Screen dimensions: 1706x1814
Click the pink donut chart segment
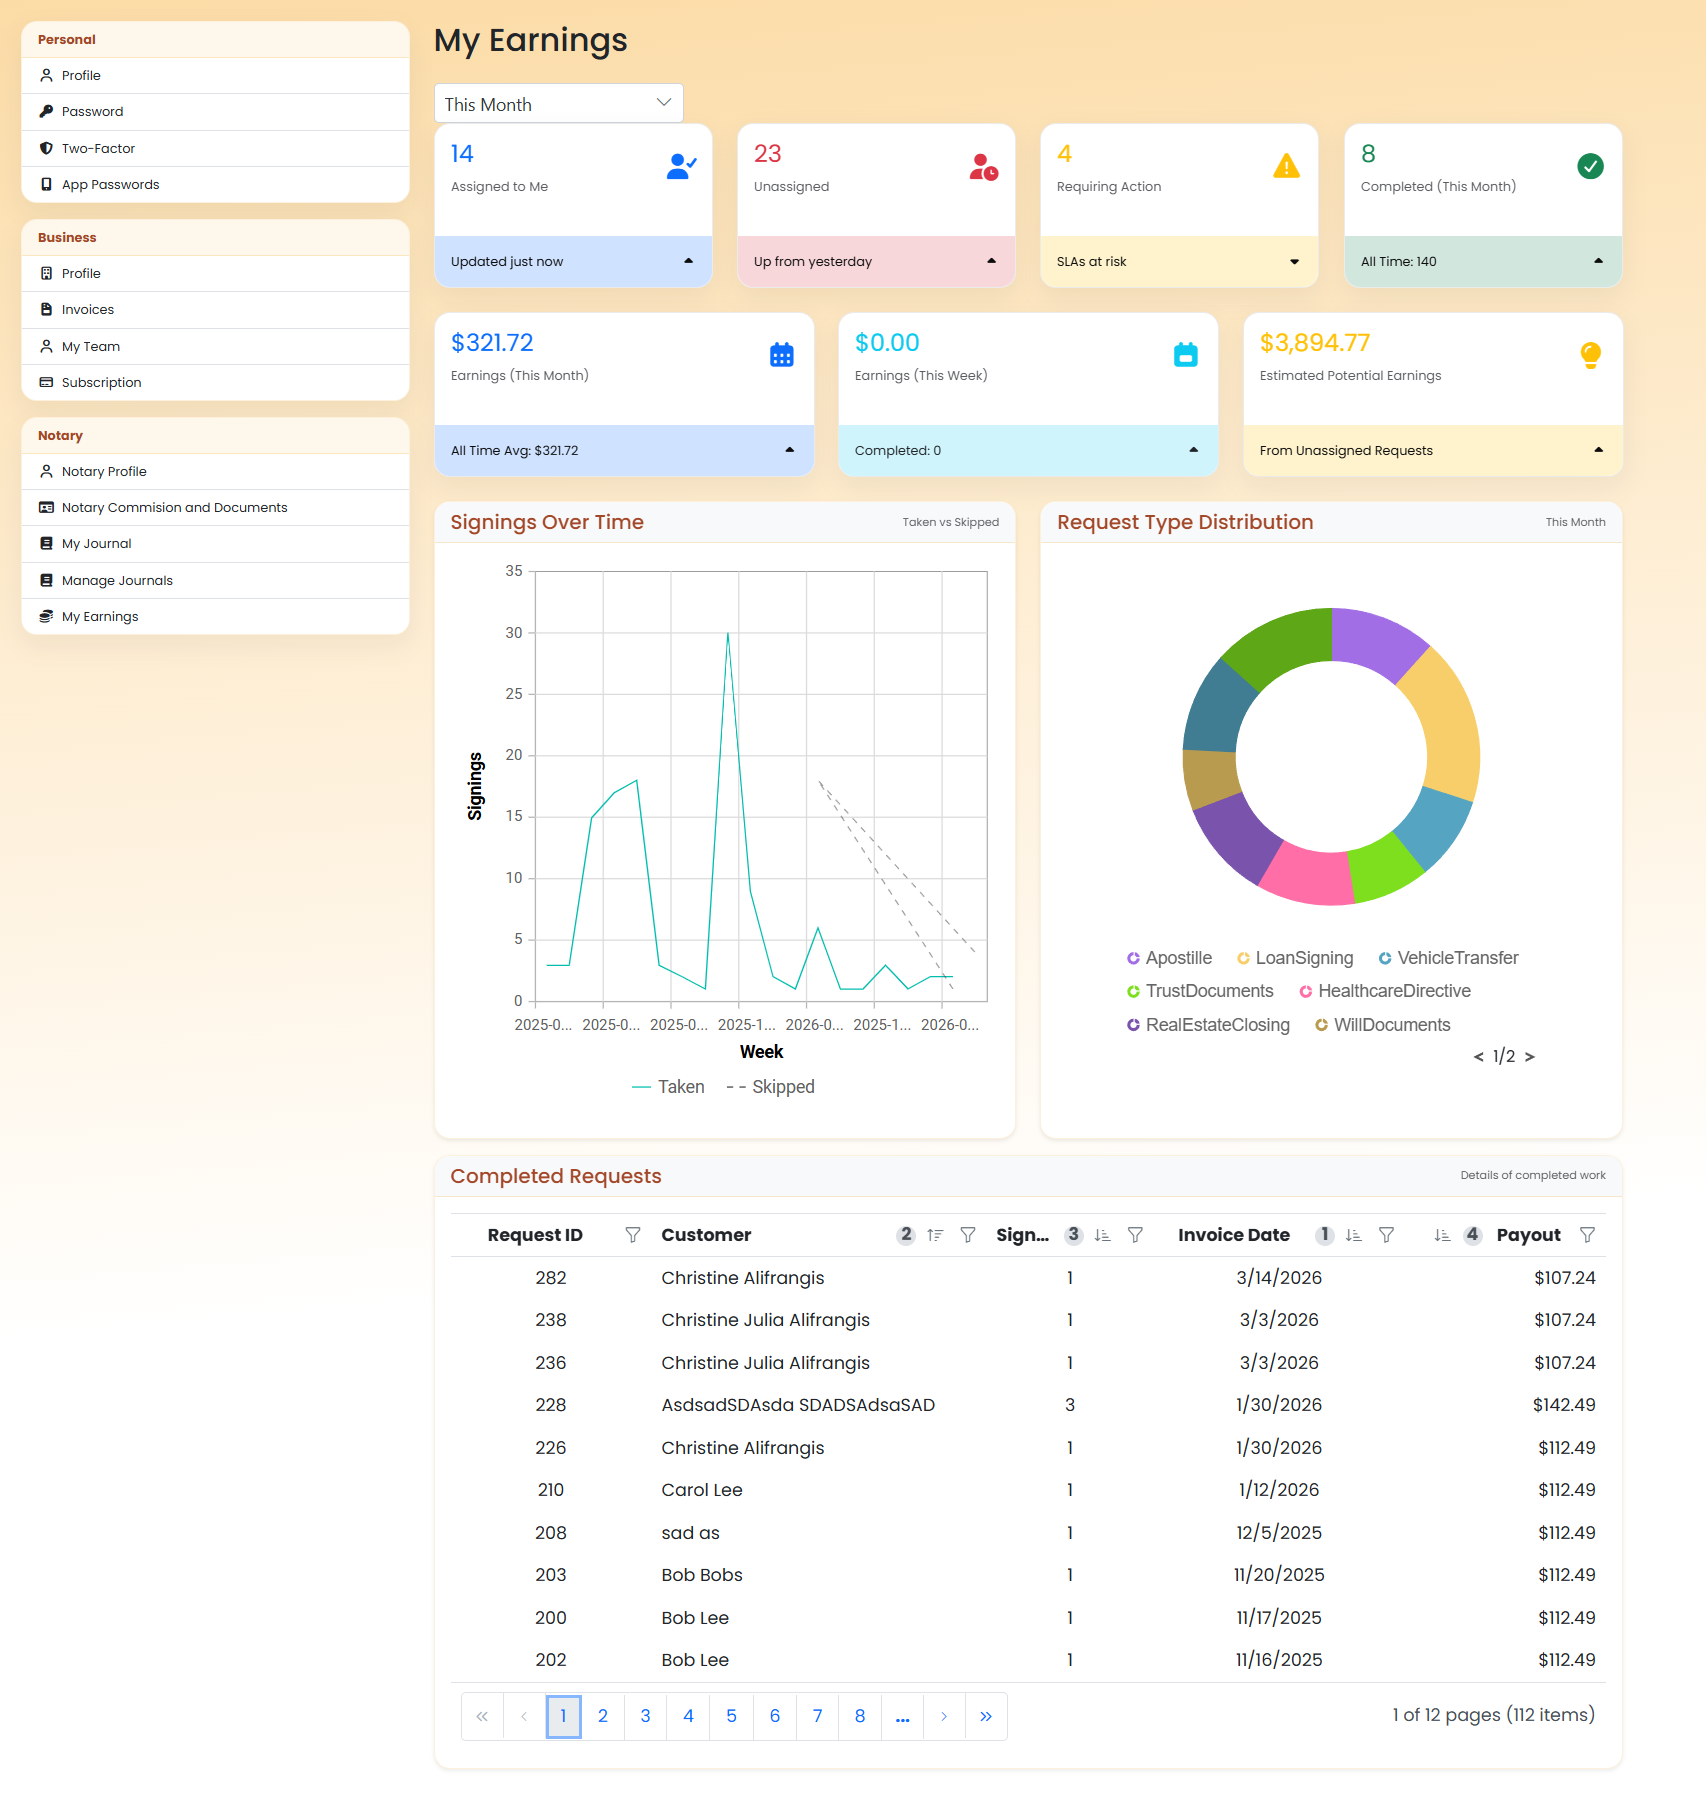[1310, 876]
